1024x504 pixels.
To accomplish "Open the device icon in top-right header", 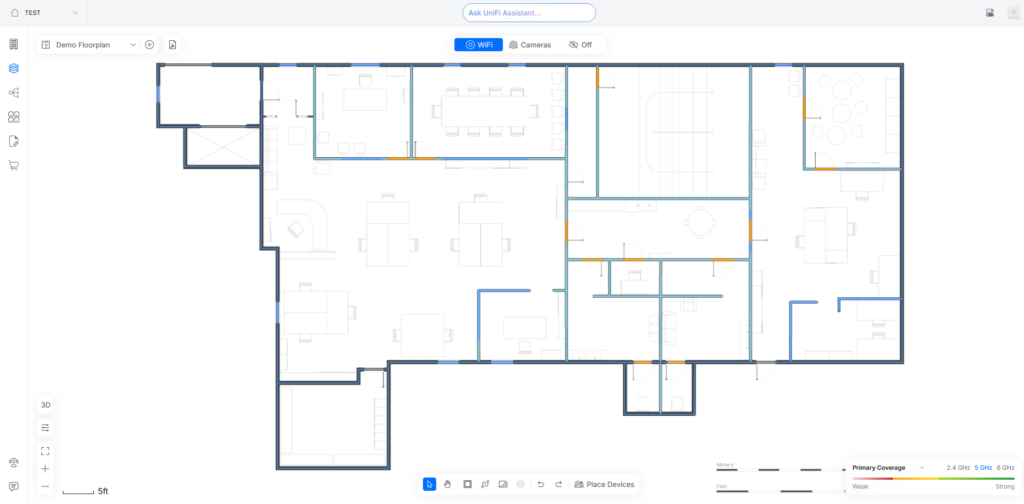I will [x=989, y=12].
